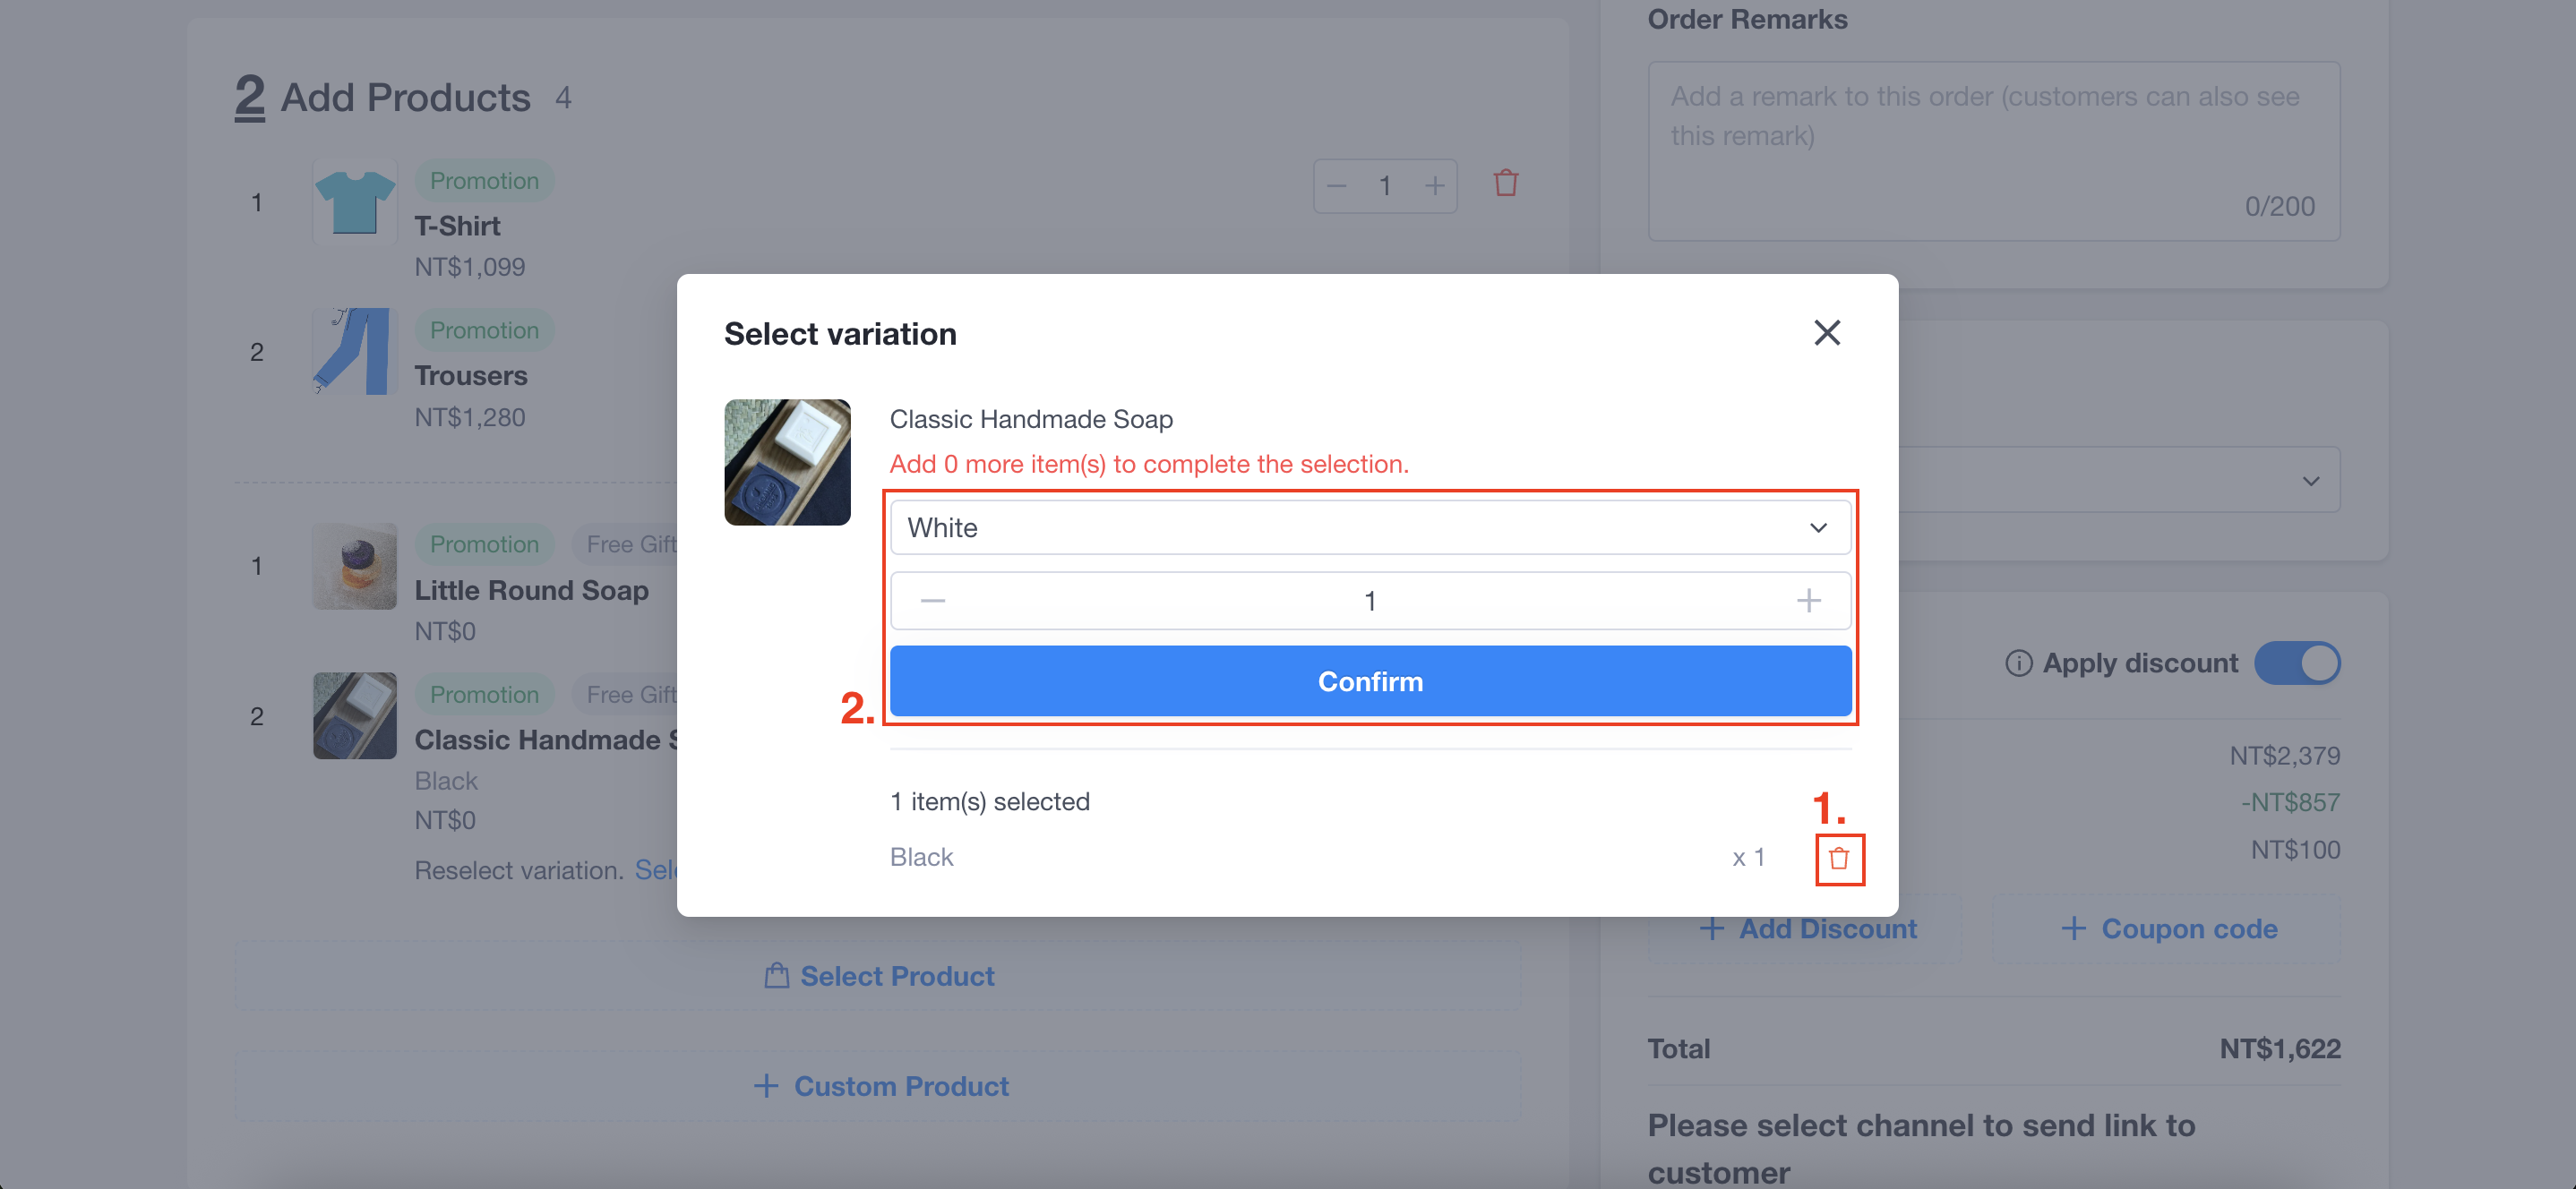Click the Confirm button
The height and width of the screenshot is (1189, 2576).
(x=1370, y=681)
